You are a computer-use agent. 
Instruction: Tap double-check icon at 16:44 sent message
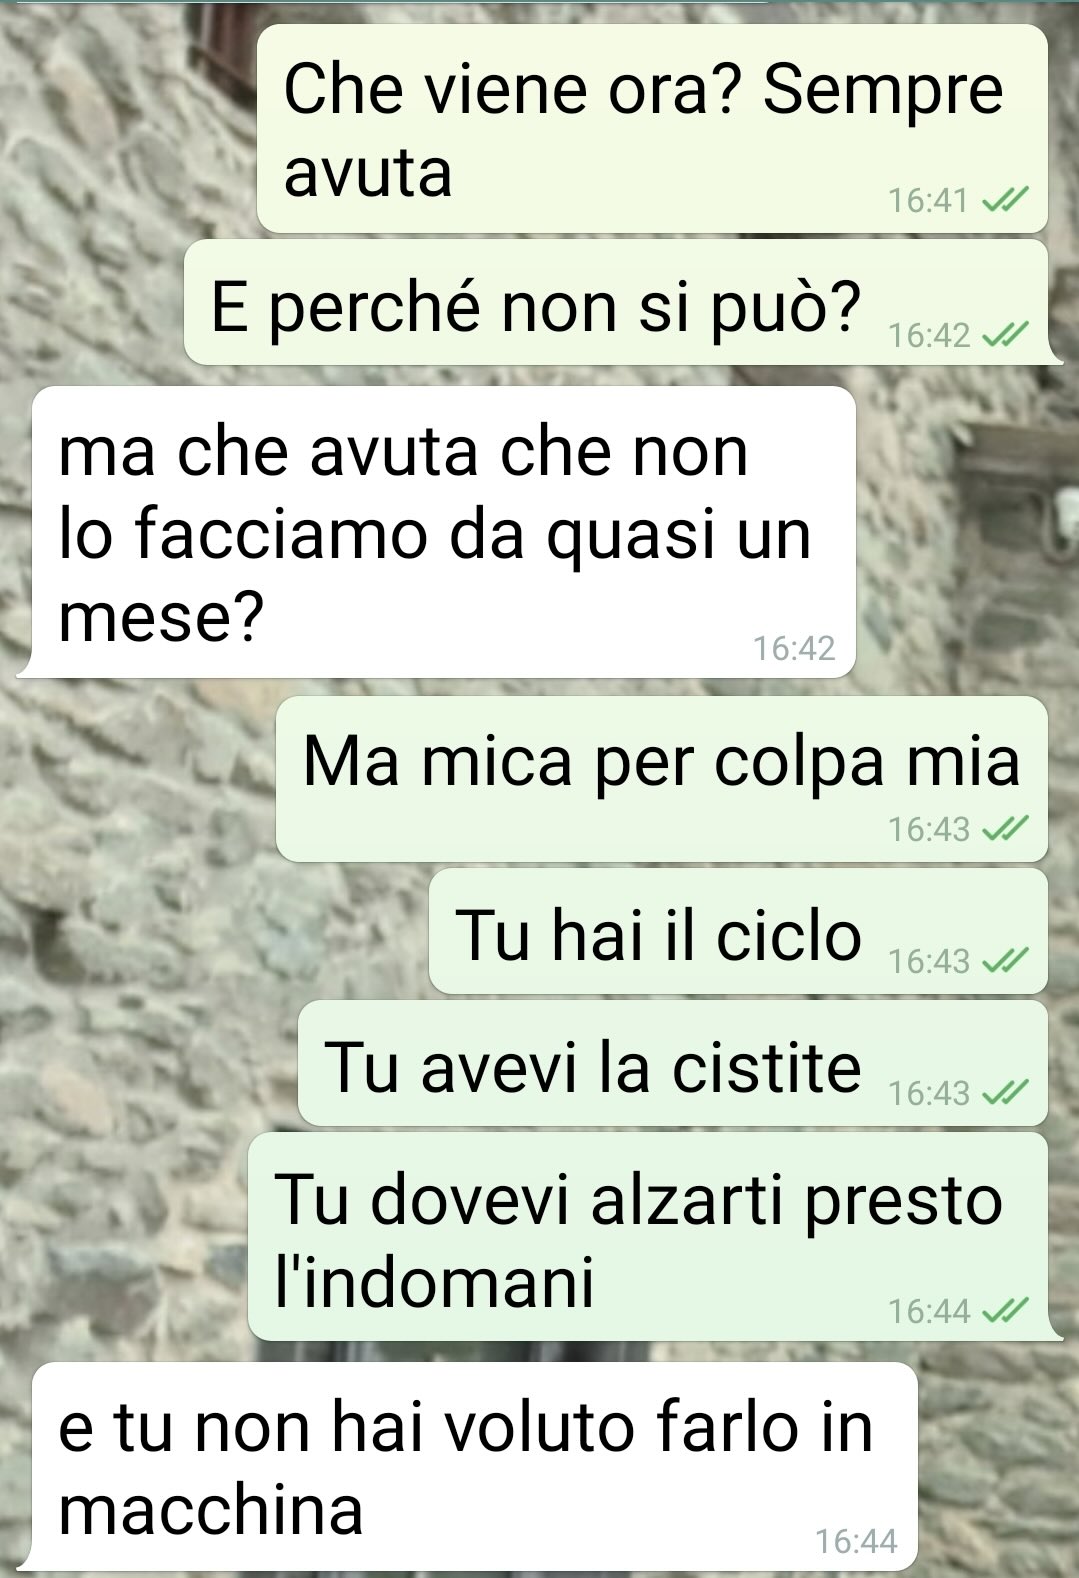(1004, 1310)
